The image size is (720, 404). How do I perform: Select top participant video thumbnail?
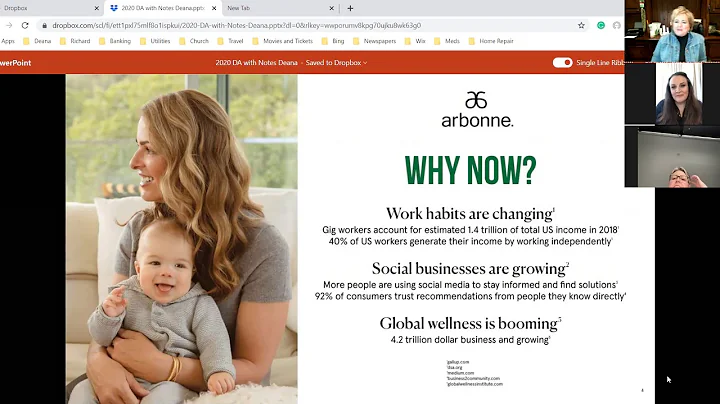click(x=672, y=31)
